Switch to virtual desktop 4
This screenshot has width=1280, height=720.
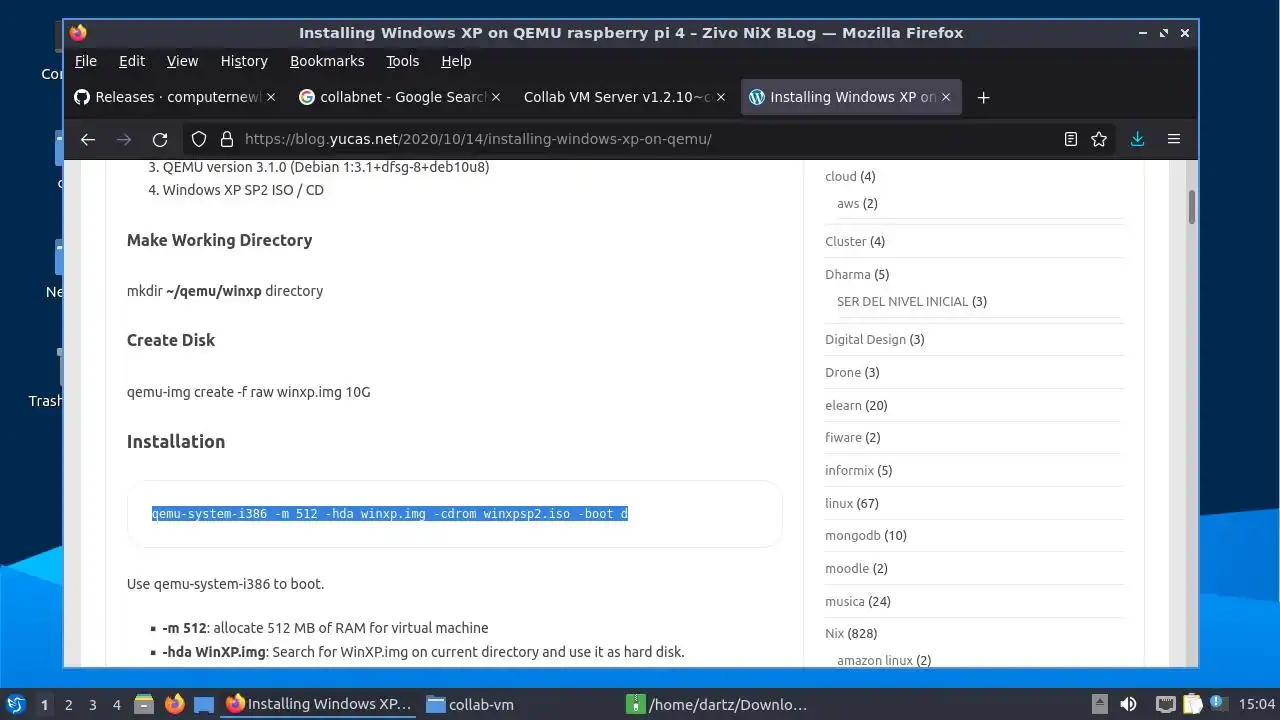coord(116,704)
